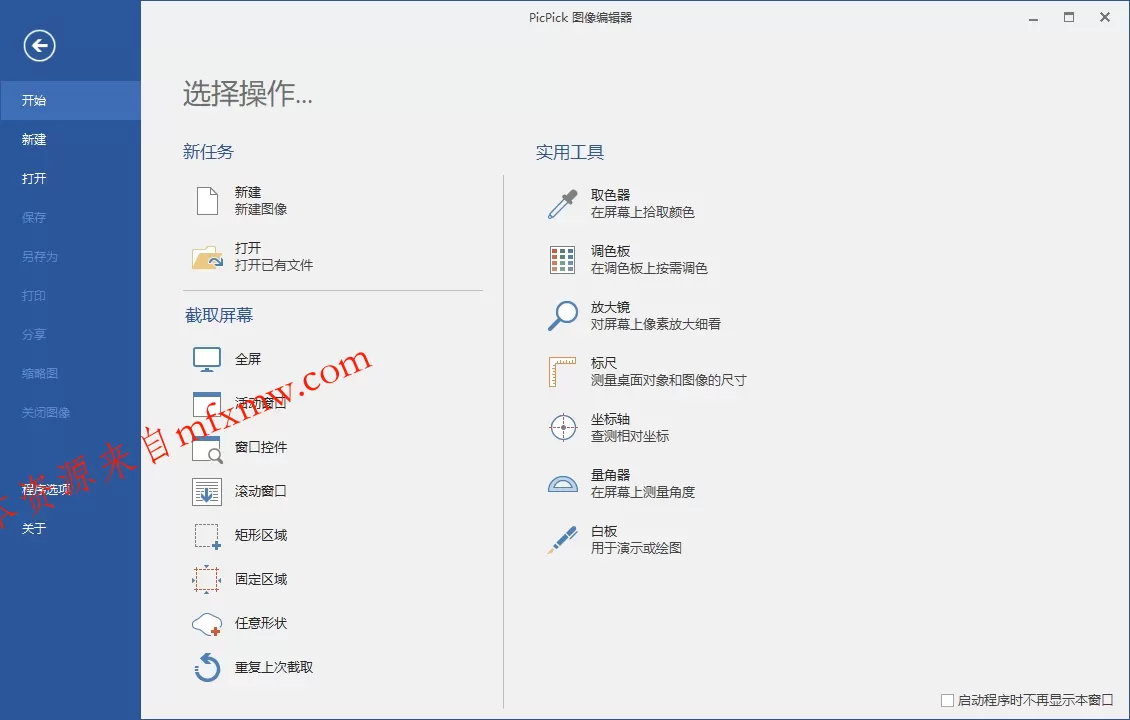Minimize the PicPick window

coord(1033,18)
